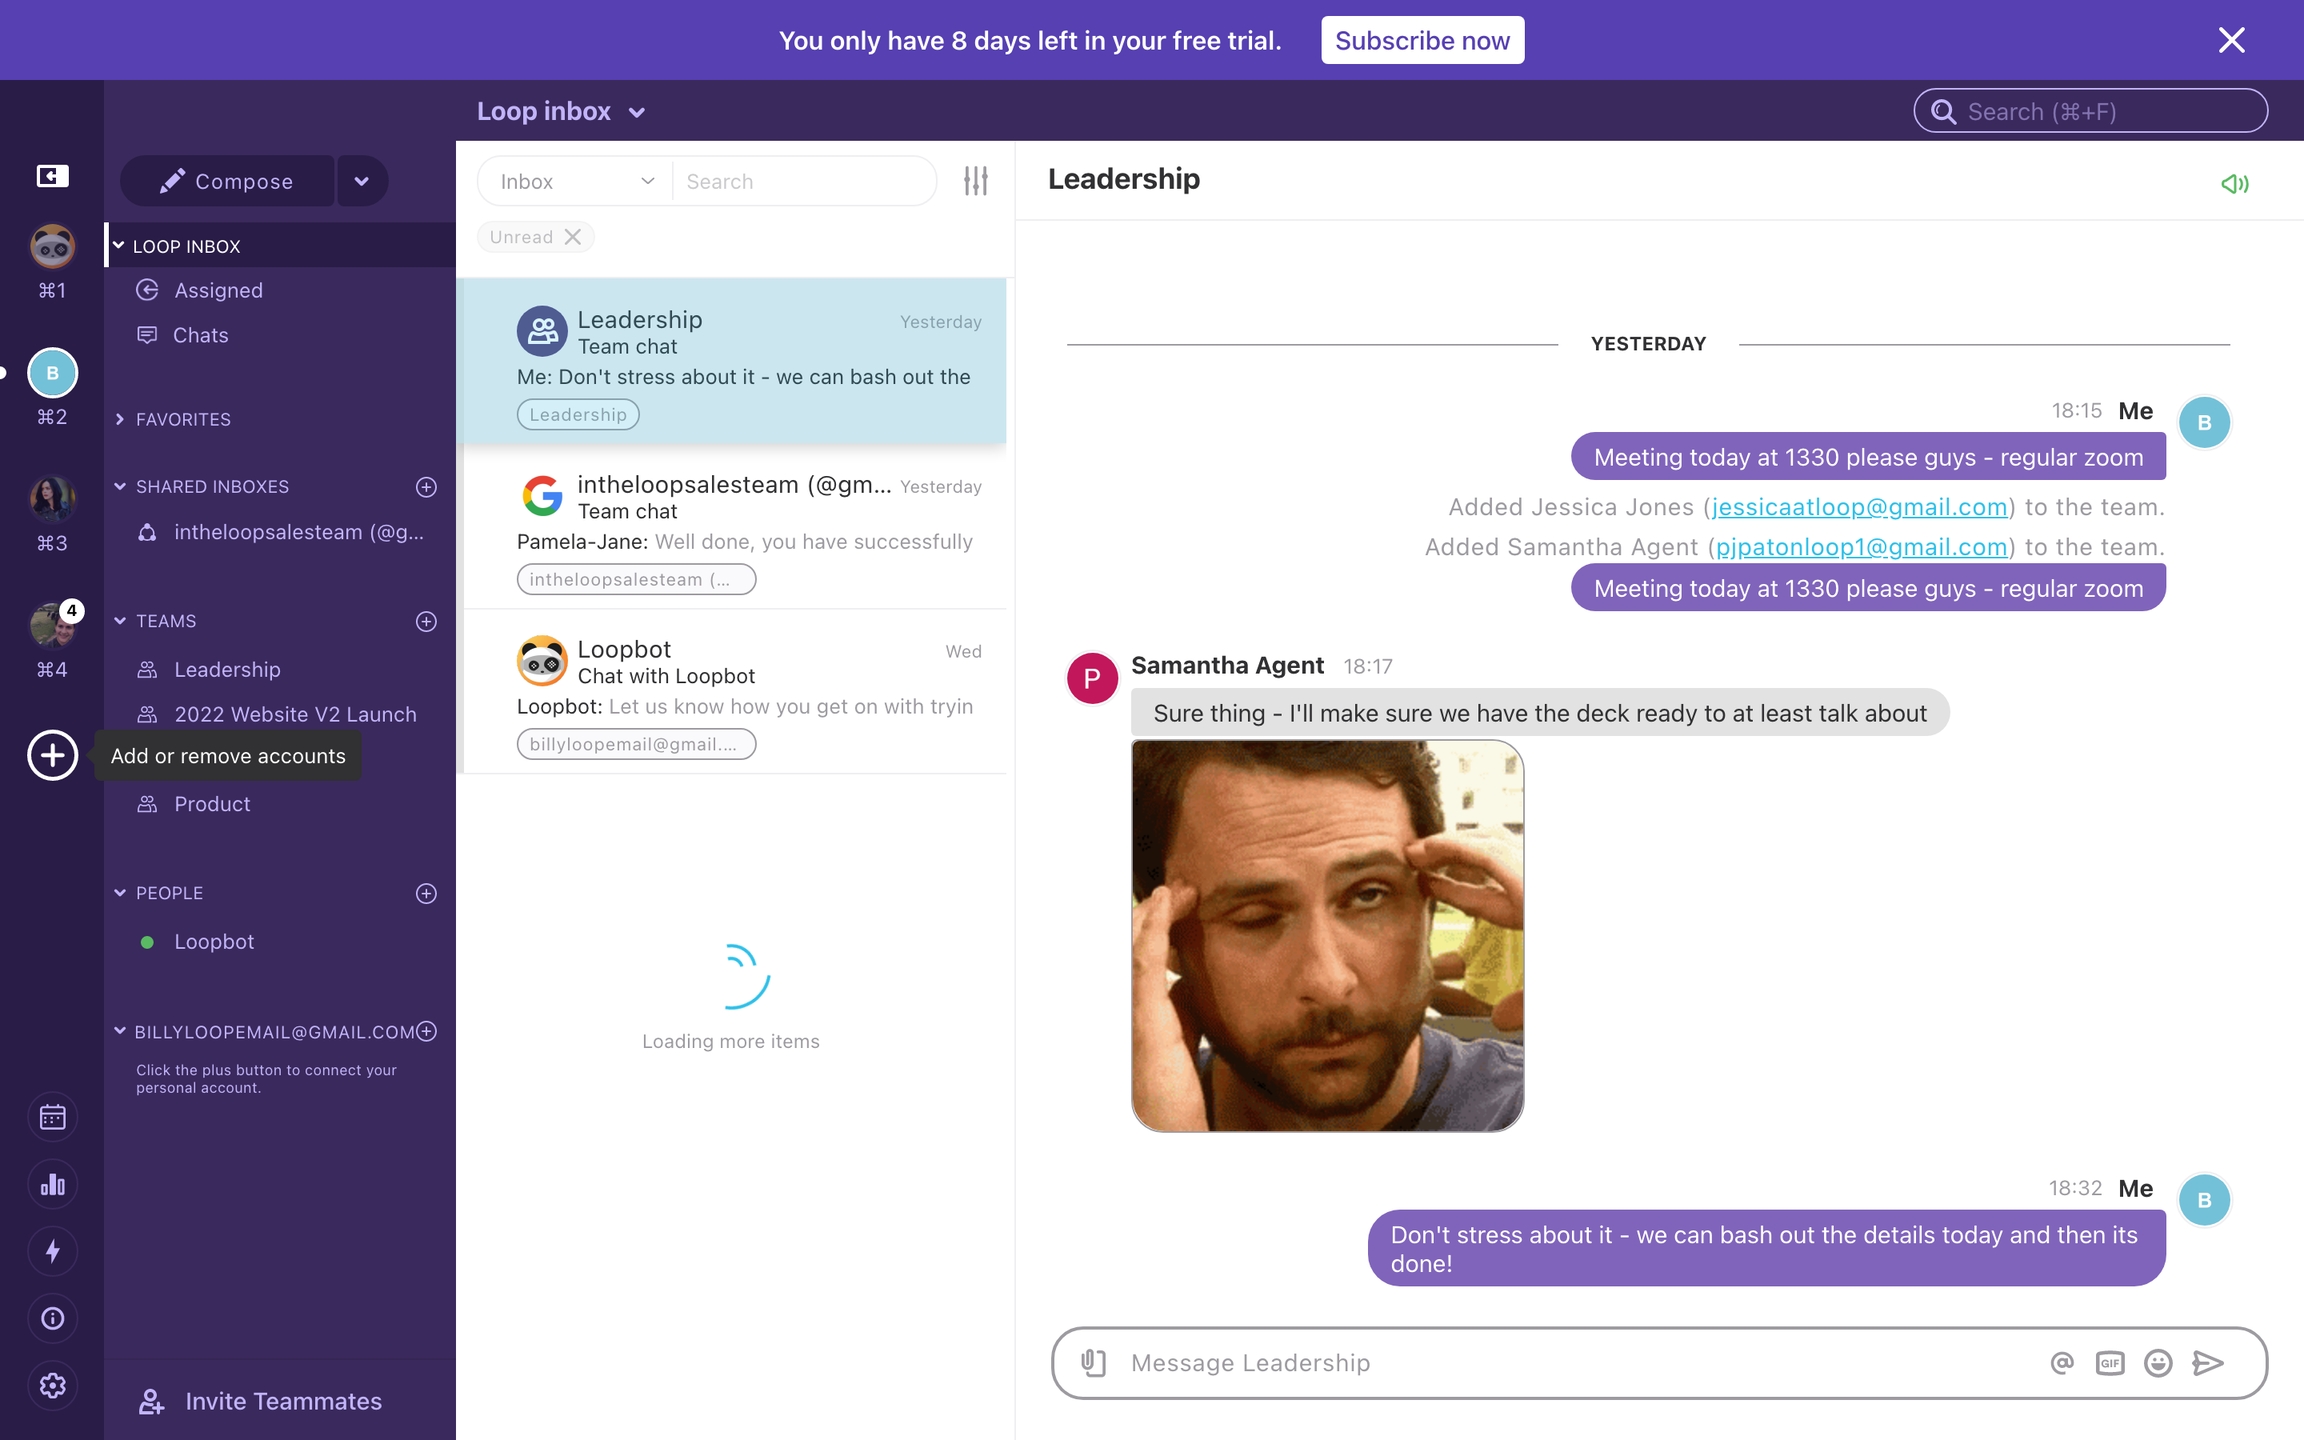Collapse the sidebar panel icon
This screenshot has height=1440, width=2304.
(x=52, y=176)
